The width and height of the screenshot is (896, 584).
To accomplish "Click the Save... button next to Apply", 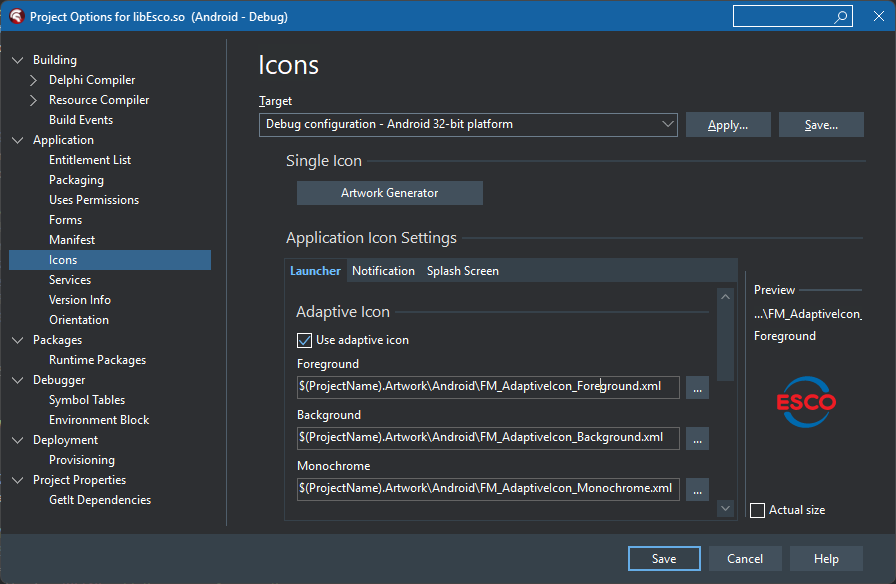I will (x=821, y=125).
